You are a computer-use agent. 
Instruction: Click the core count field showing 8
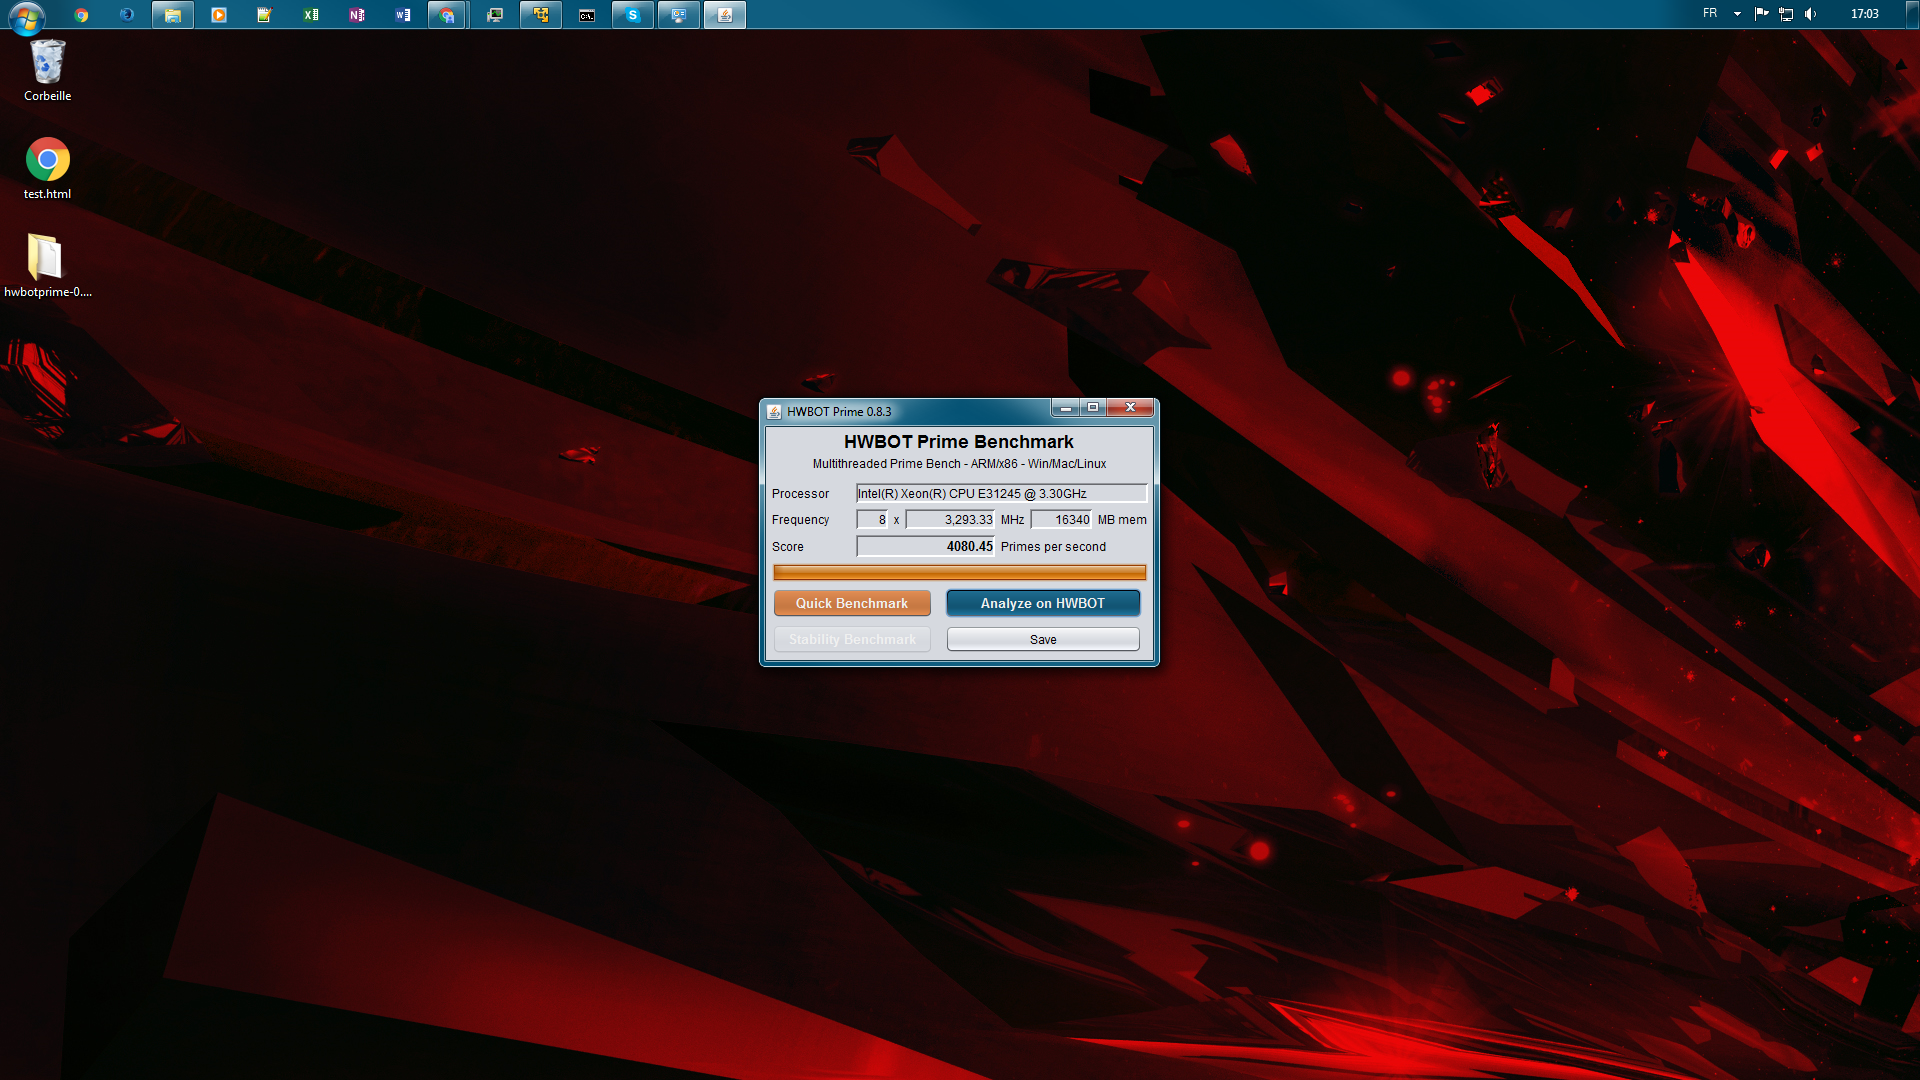872,520
